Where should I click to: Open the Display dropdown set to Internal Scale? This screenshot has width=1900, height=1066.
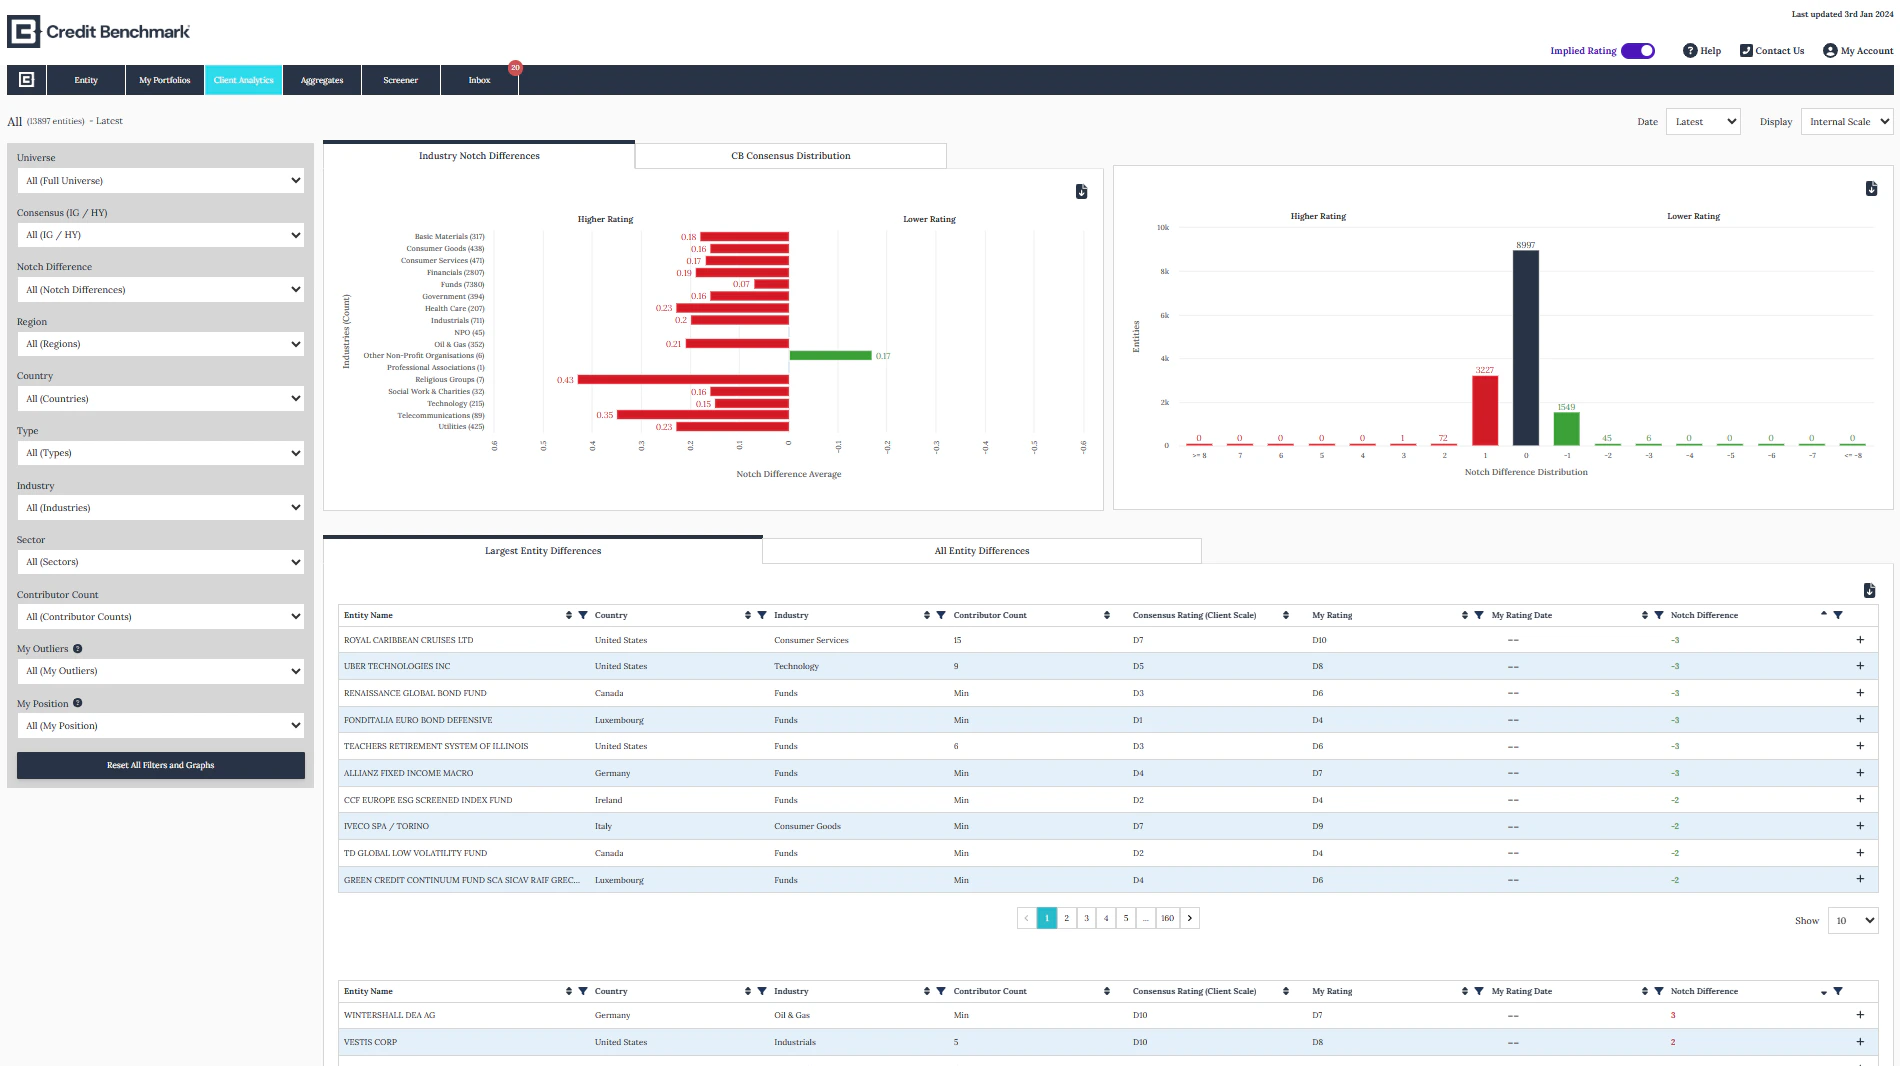pyautogui.click(x=1846, y=121)
